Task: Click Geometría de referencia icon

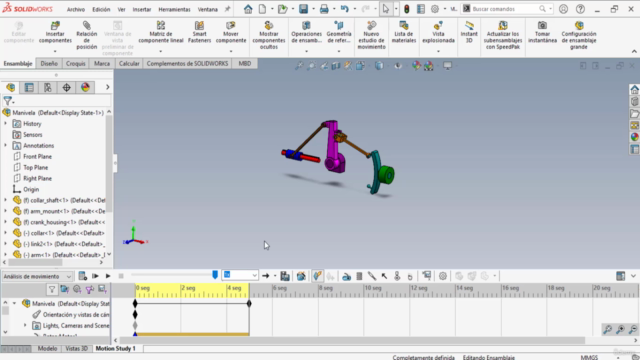Action: [x=339, y=26]
